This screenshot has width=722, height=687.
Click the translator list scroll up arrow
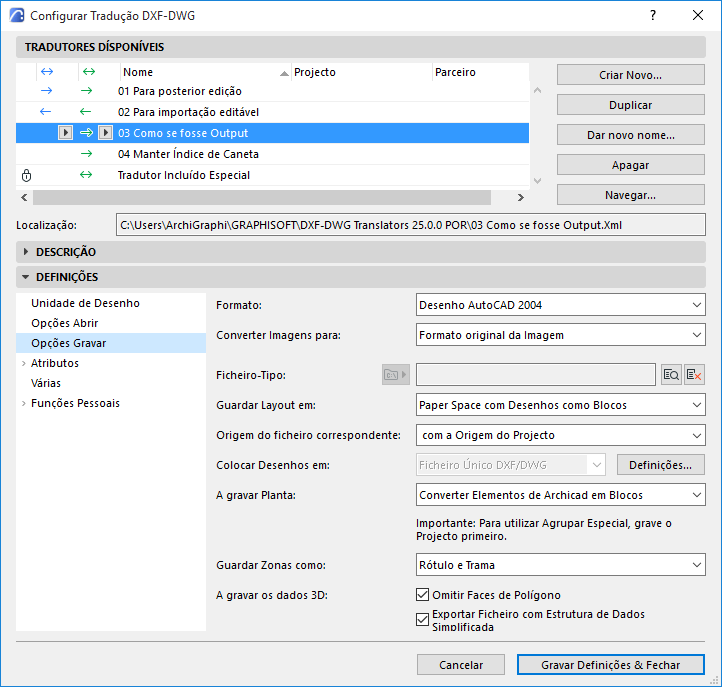tap(537, 90)
